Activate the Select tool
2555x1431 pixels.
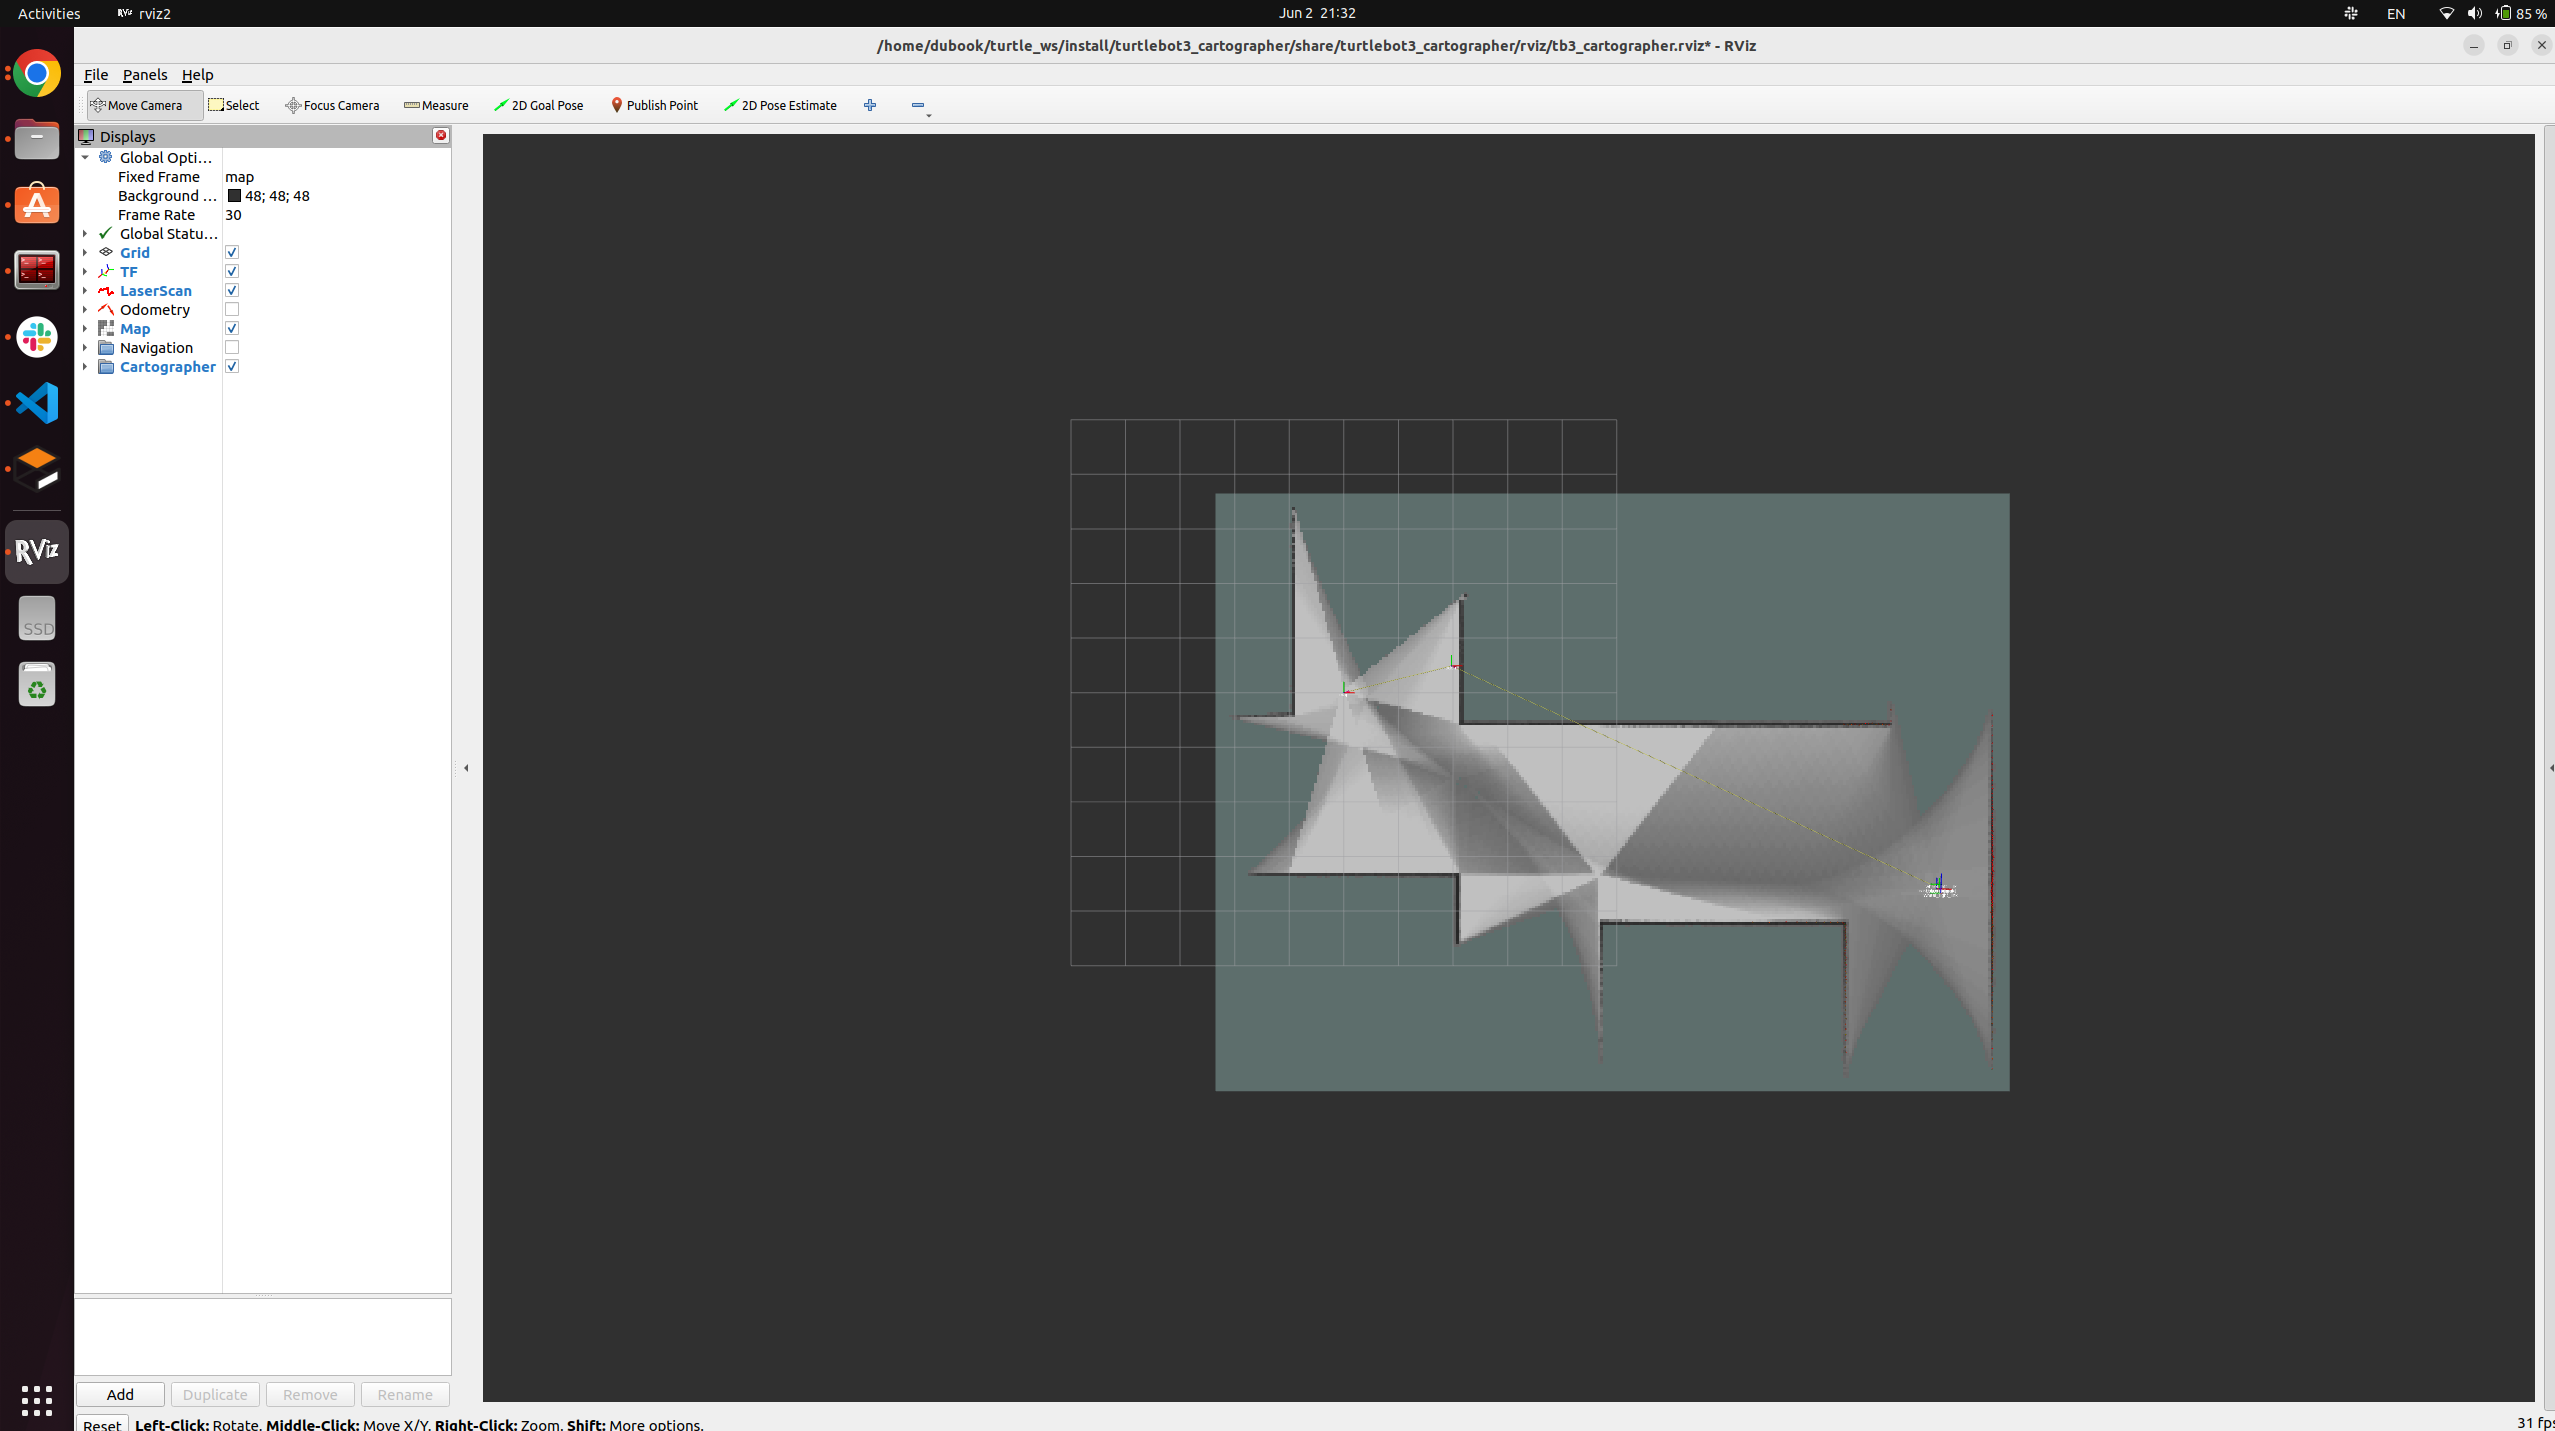234,105
